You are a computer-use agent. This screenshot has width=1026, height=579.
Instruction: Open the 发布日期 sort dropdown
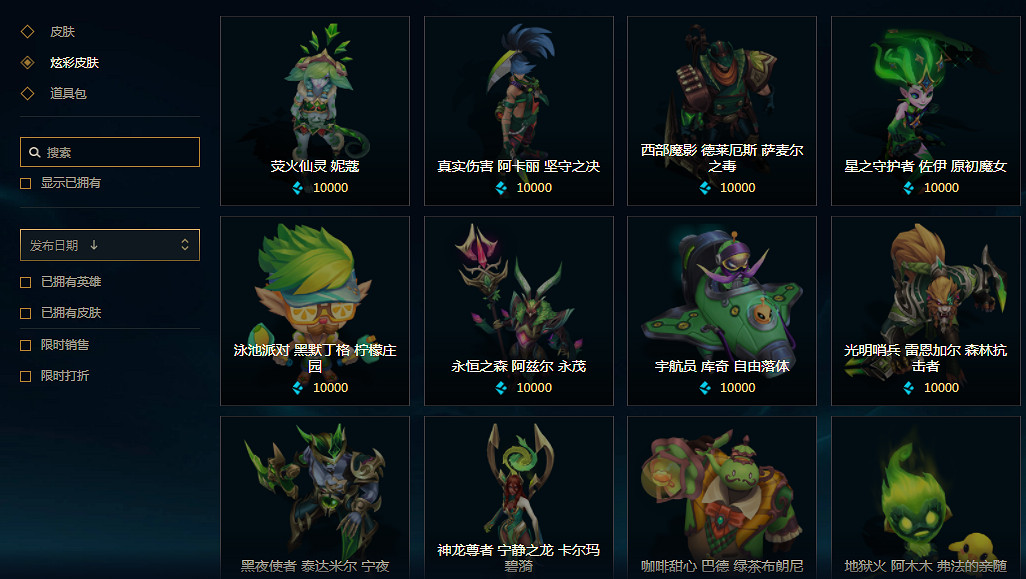(110, 245)
